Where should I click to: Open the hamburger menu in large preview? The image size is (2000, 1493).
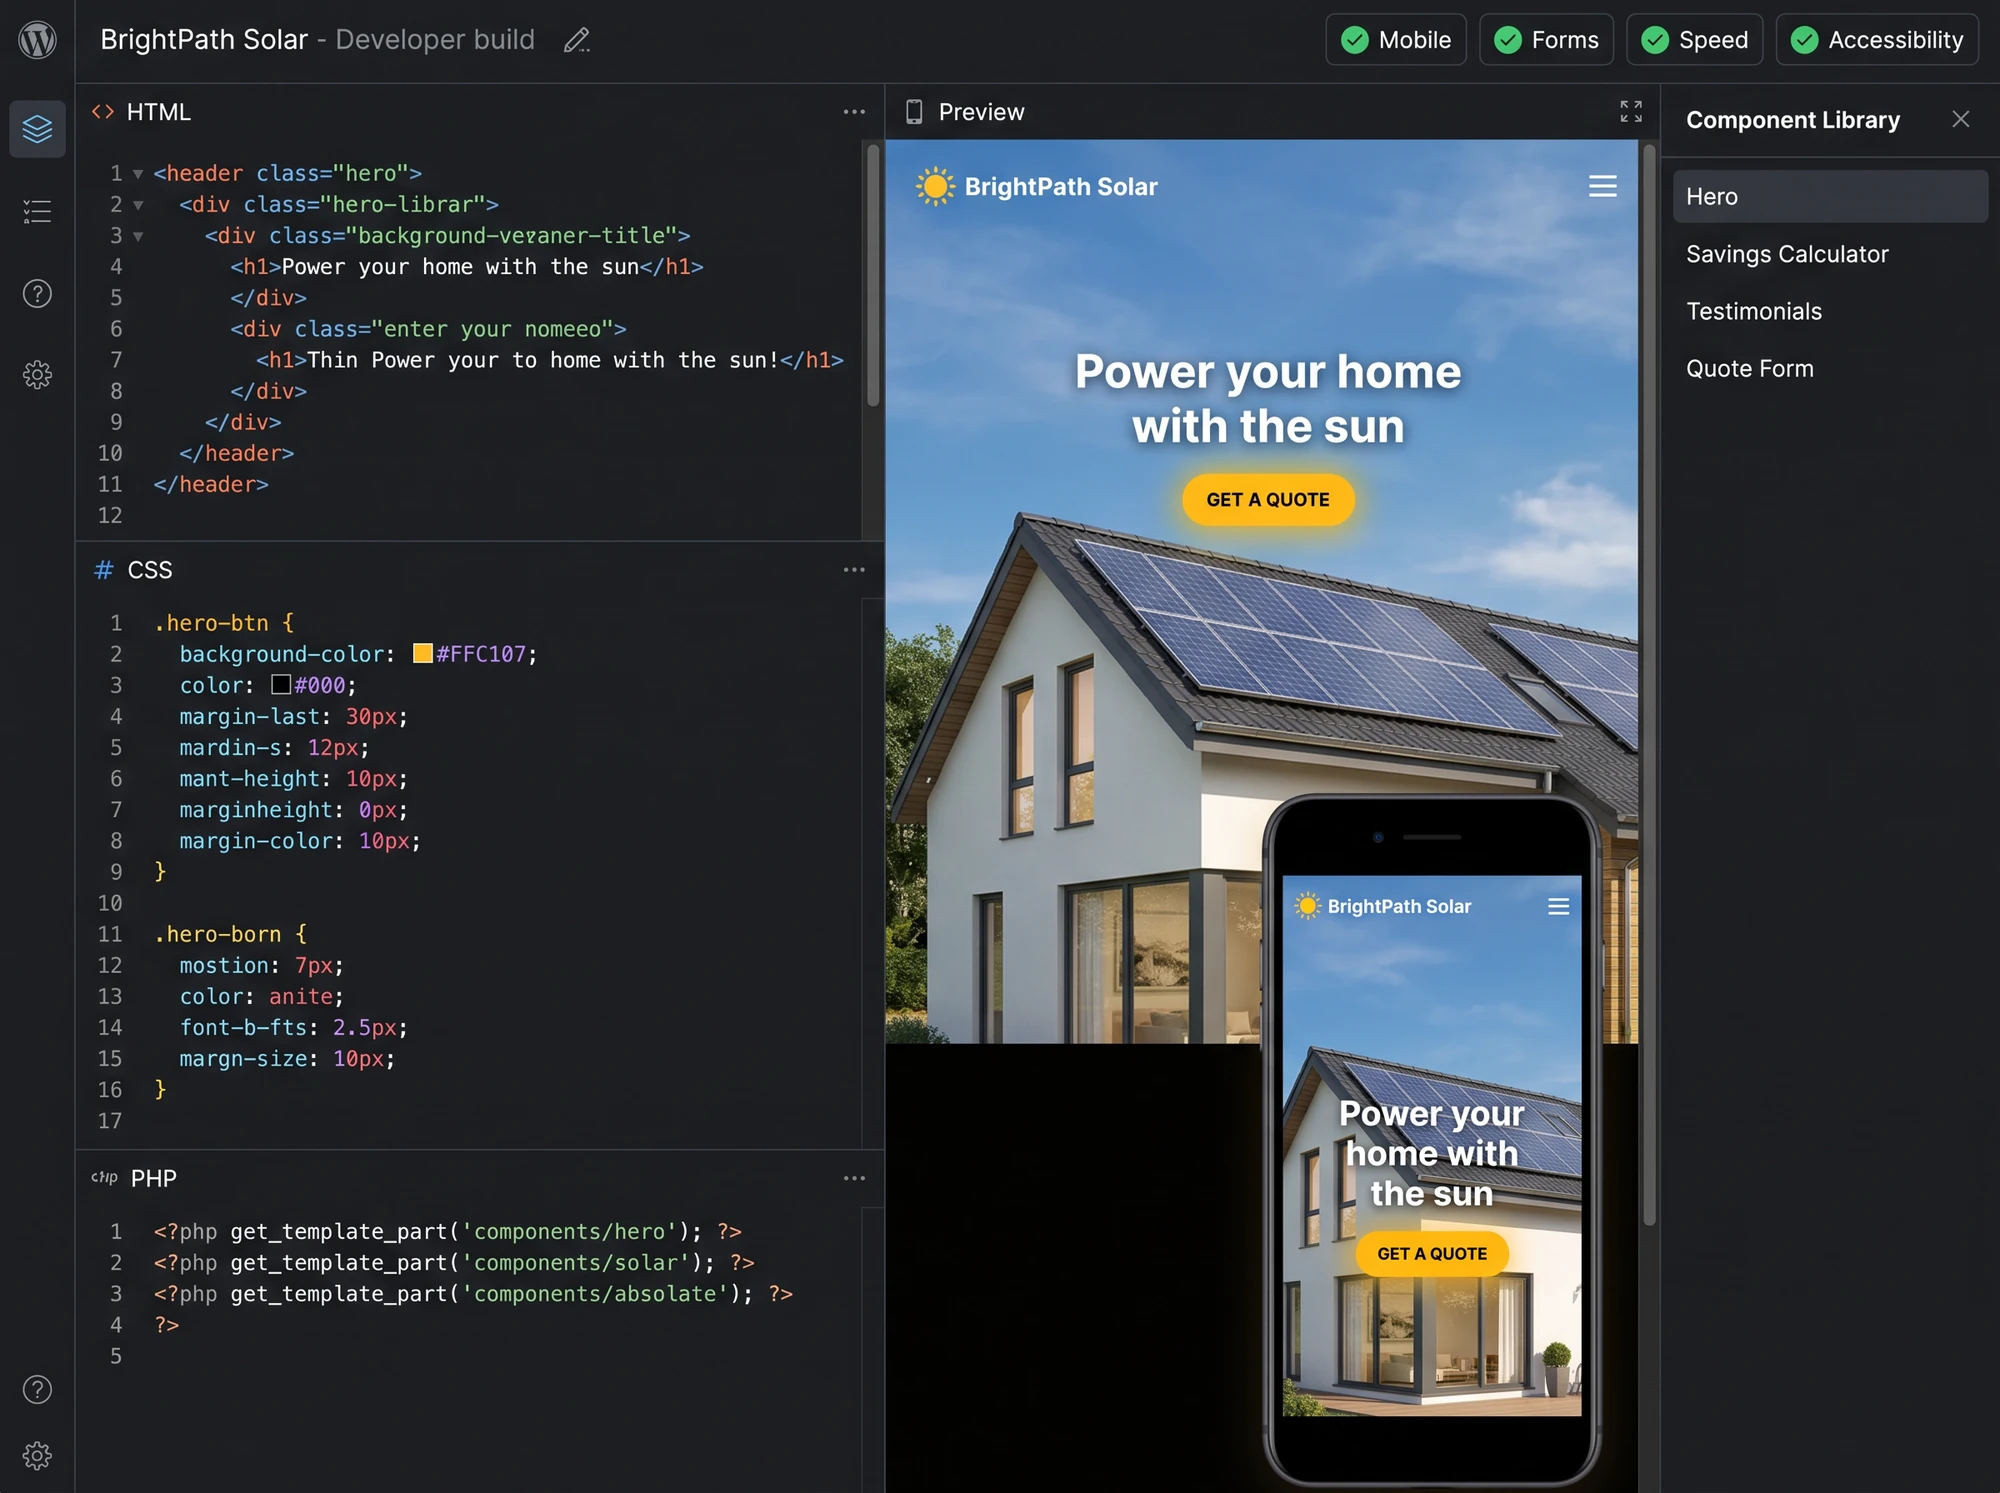1603,187
